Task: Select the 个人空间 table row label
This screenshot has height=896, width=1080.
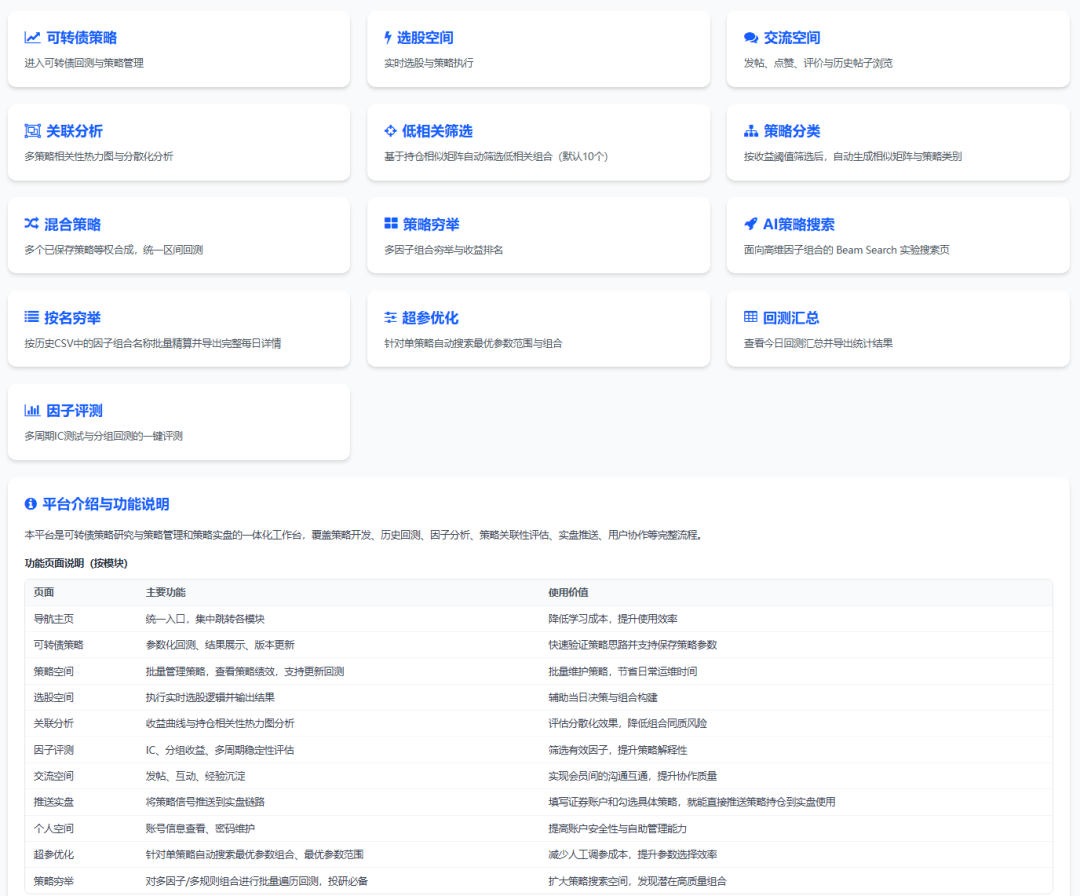Action: pyautogui.click(x=54, y=828)
